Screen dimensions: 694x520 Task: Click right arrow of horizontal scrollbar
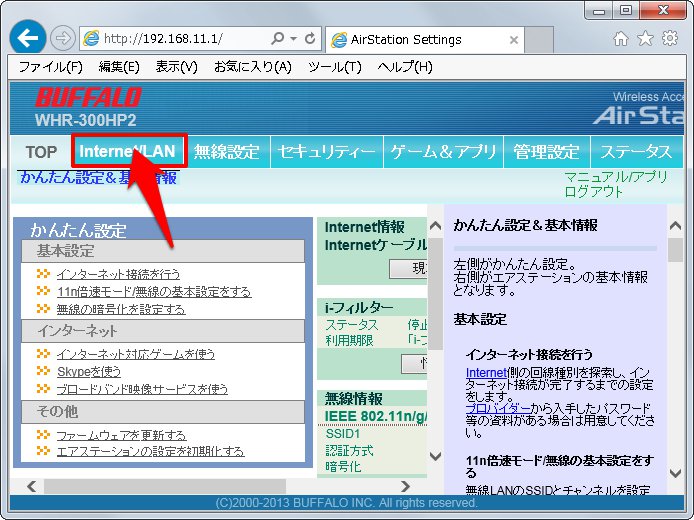pyautogui.click(x=405, y=486)
